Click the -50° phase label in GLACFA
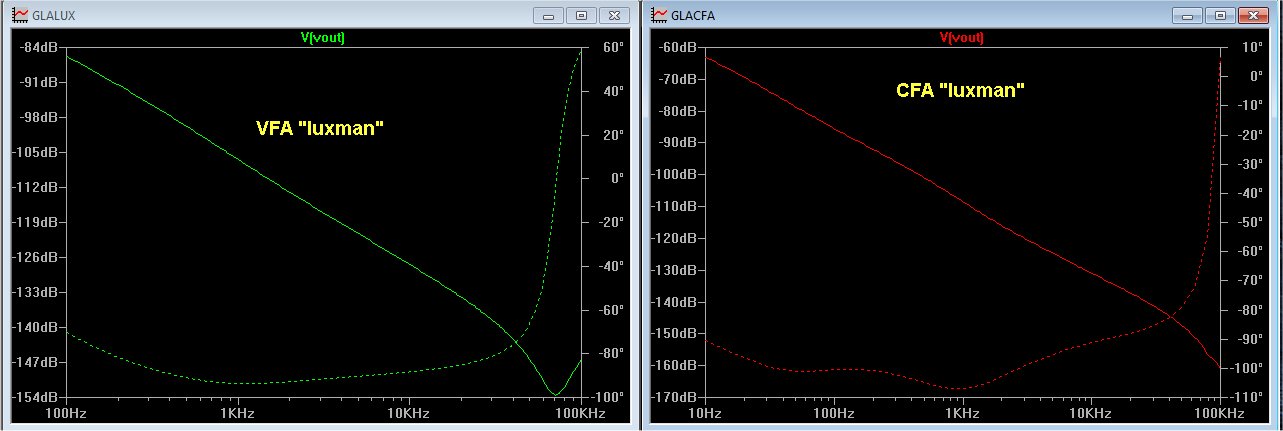This screenshot has width=1283, height=431. (1248, 222)
